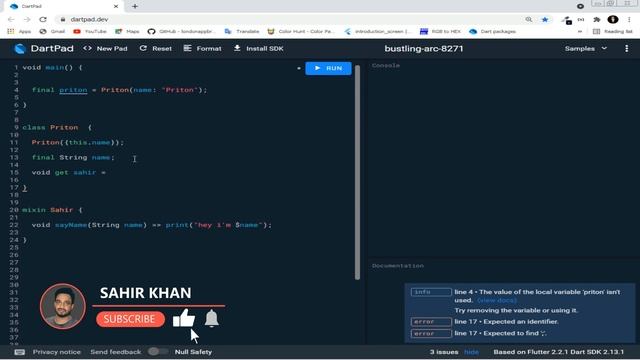Open the Gmail bookmark
Screen dimensions: 640x360
click(52, 31)
